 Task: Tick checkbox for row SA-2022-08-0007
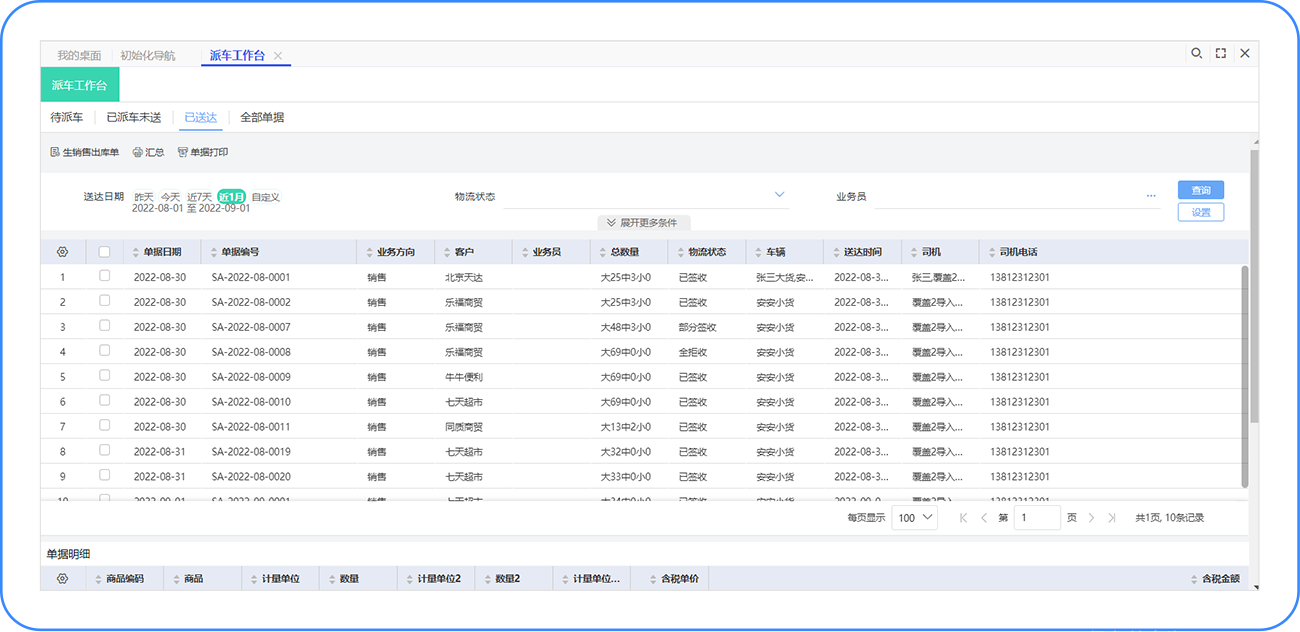click(x=104, y=326)
